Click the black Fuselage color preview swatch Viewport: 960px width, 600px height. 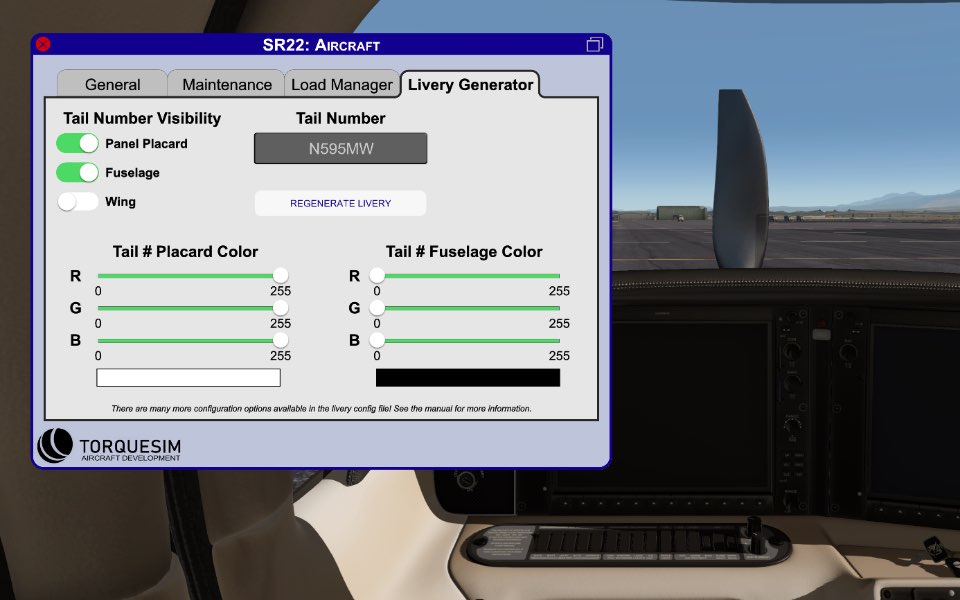coord(468,378)
